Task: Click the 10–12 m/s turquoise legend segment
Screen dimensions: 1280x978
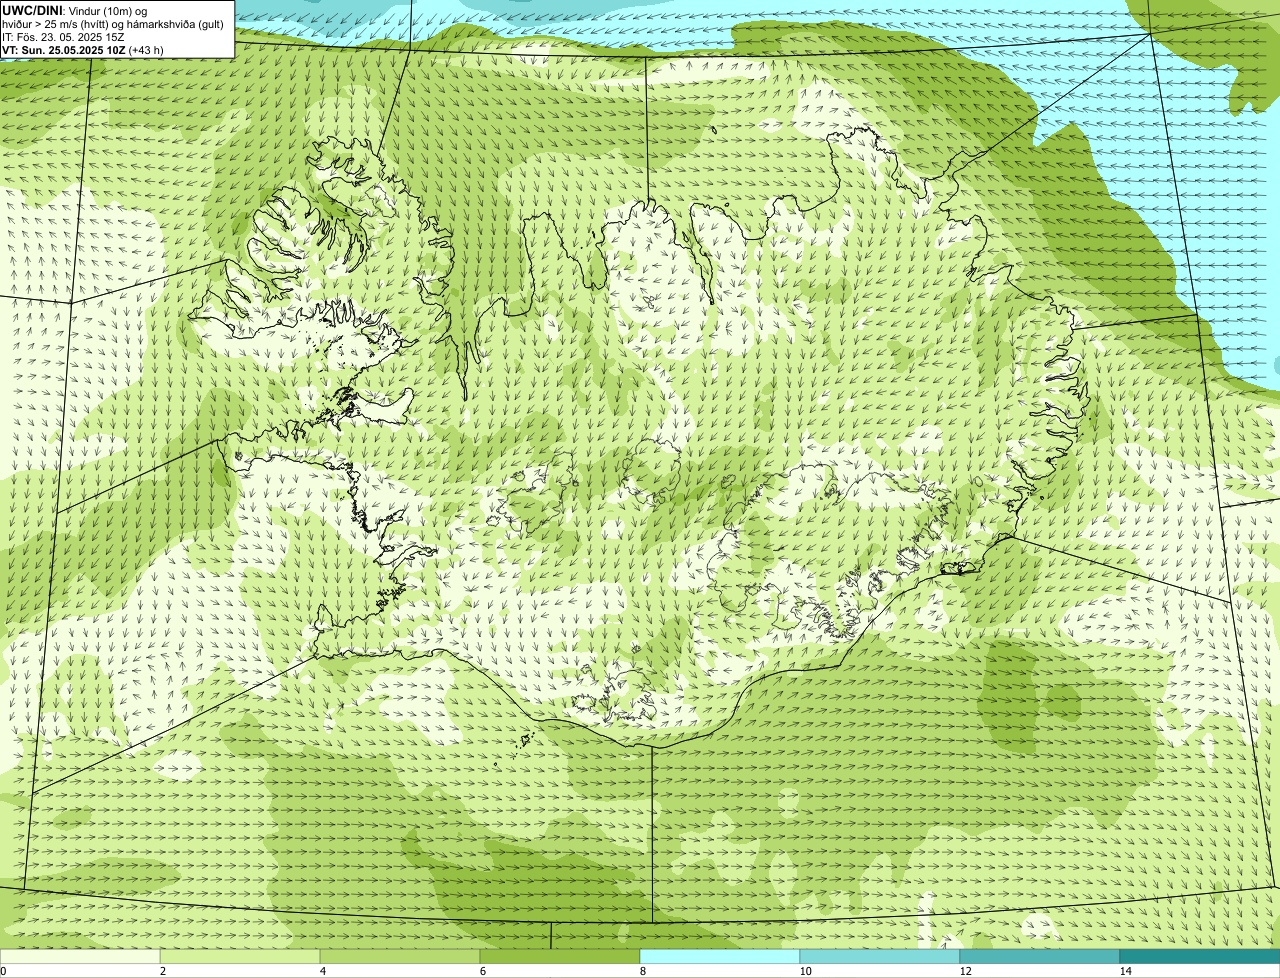Action: 880,956
